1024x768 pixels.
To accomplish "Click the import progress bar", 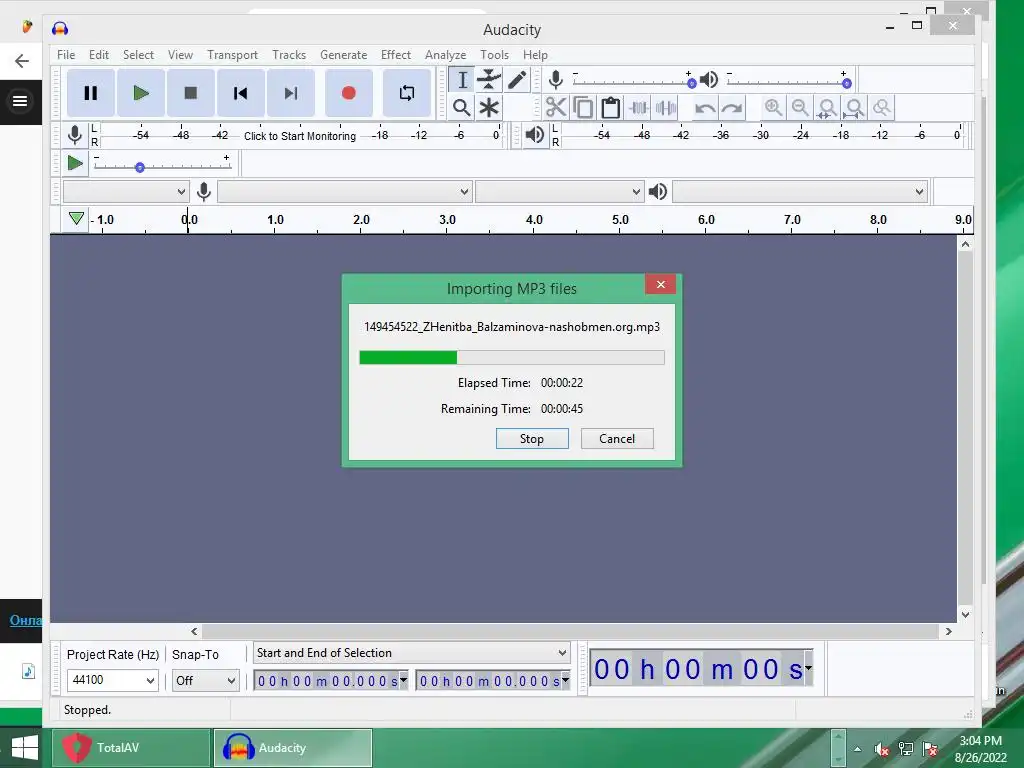I will [x=512, y=357].
